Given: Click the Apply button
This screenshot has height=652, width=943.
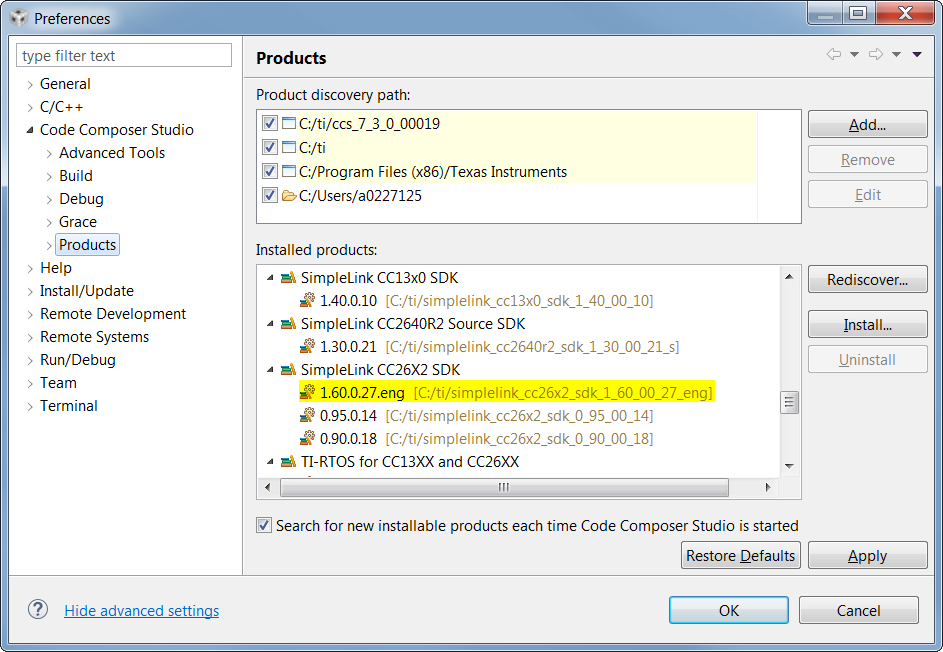Looking at the screenshot, I should tap(867, 555).
